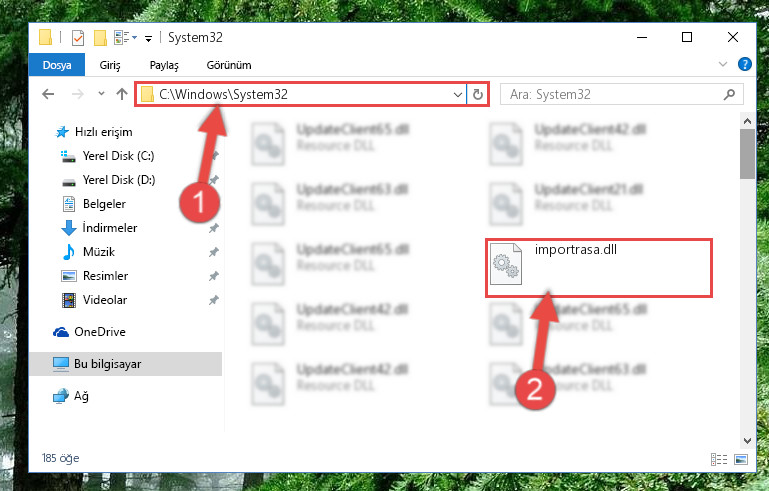Toggle pin for Videolar folder
This screenshot has width=769, height=491.
coord(213,300)
